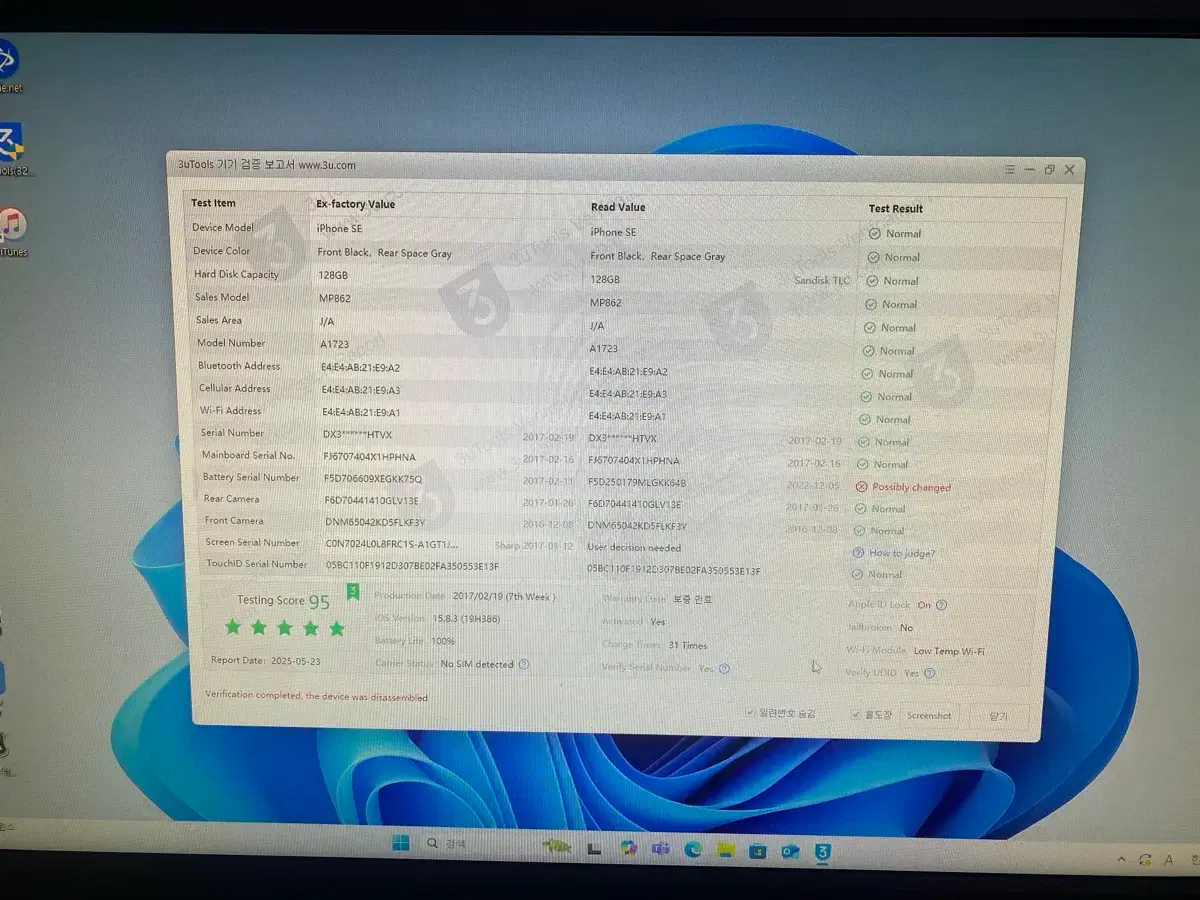Screen dimensions: 1200x900
Task: Click Report Date: 2025-05-23
Action: pos(266,661)
